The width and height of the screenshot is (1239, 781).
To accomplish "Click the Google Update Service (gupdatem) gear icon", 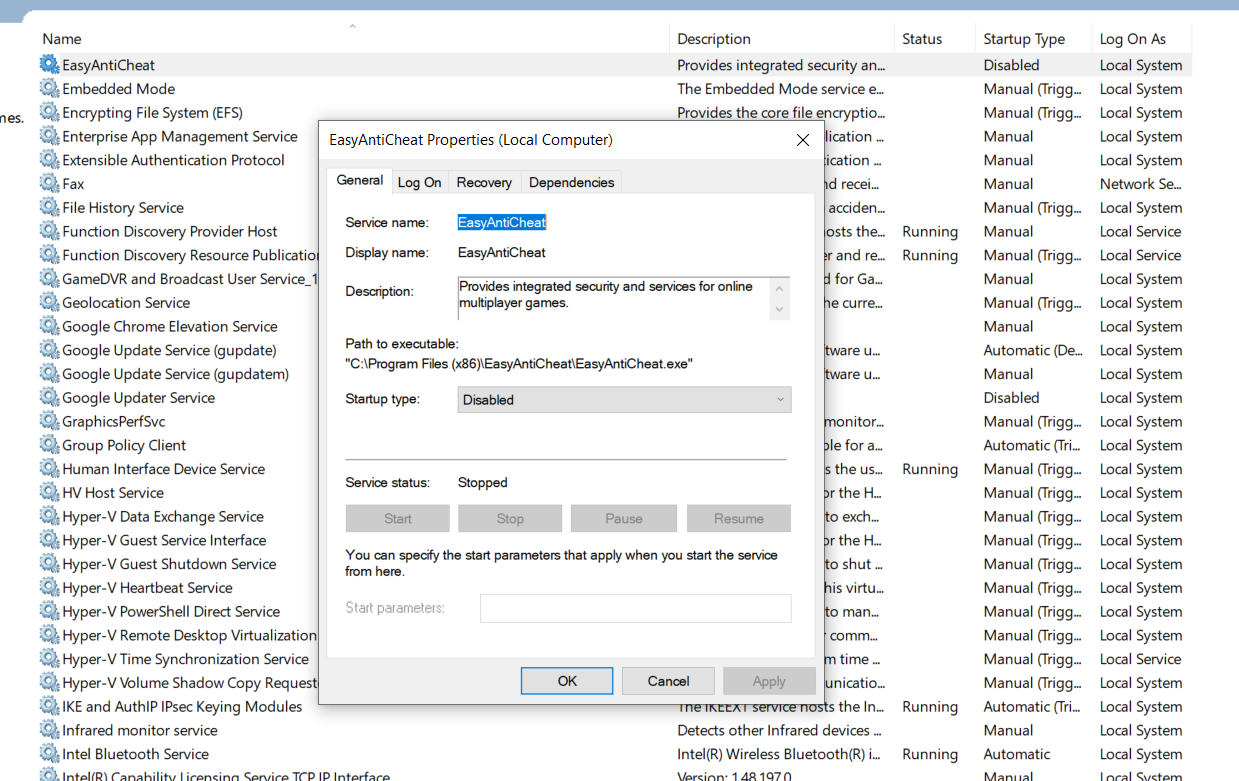I will tap(49, 374).
